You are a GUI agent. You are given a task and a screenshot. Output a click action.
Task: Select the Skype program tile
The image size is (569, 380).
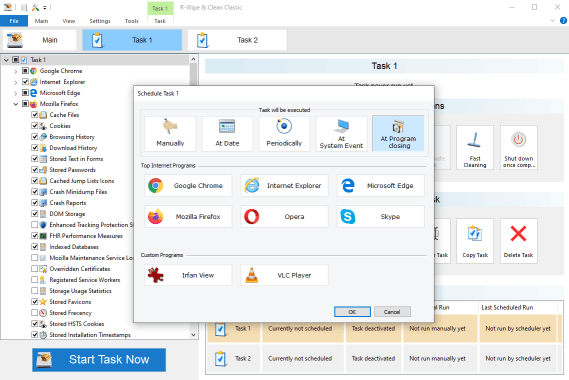(380, 217)
